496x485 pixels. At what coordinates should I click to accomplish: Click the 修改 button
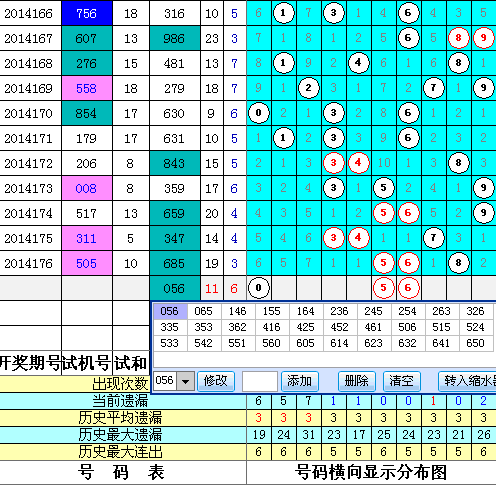(216, 381)
